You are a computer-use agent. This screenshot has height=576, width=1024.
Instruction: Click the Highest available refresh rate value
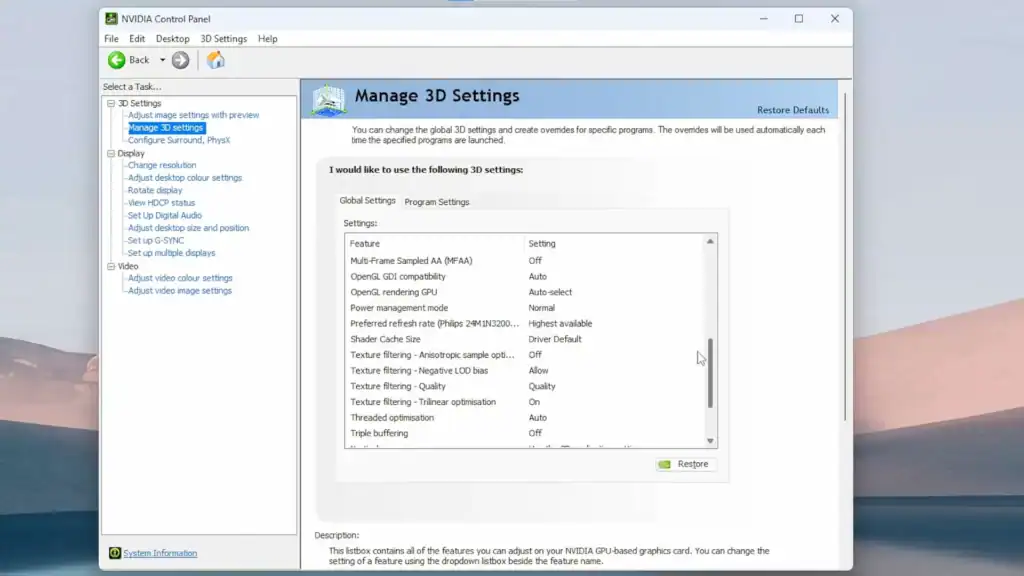pos(560,323)
